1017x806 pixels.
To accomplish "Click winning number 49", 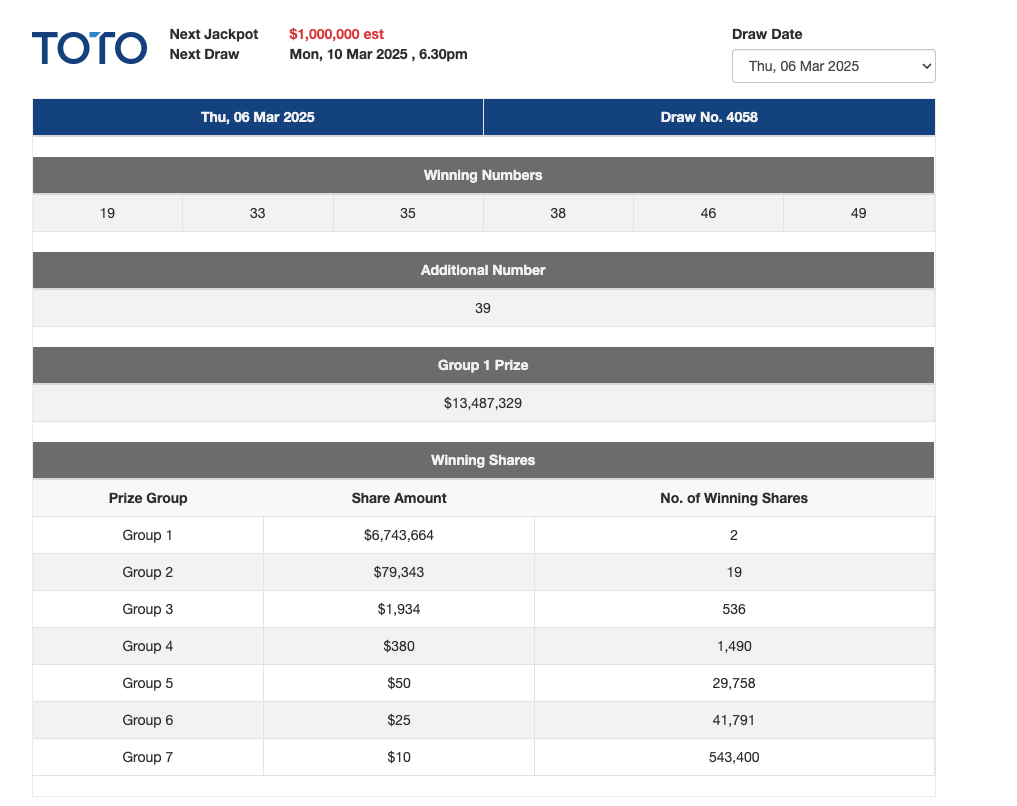I will coord(859,213).
